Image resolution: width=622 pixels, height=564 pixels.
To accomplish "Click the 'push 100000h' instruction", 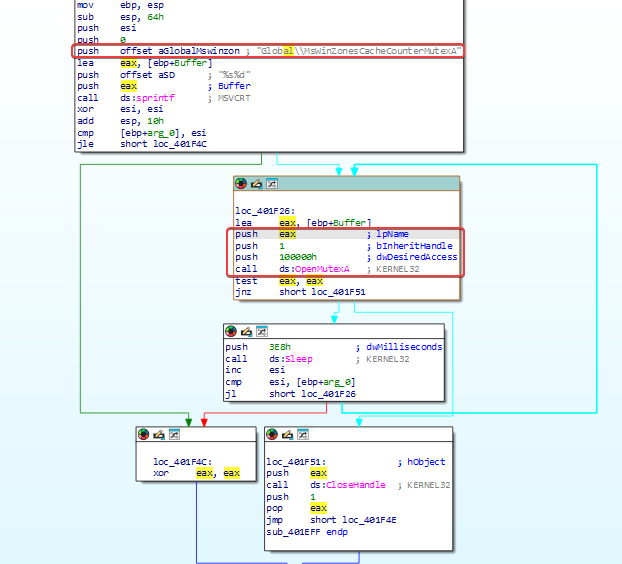I will click(276, 257).
